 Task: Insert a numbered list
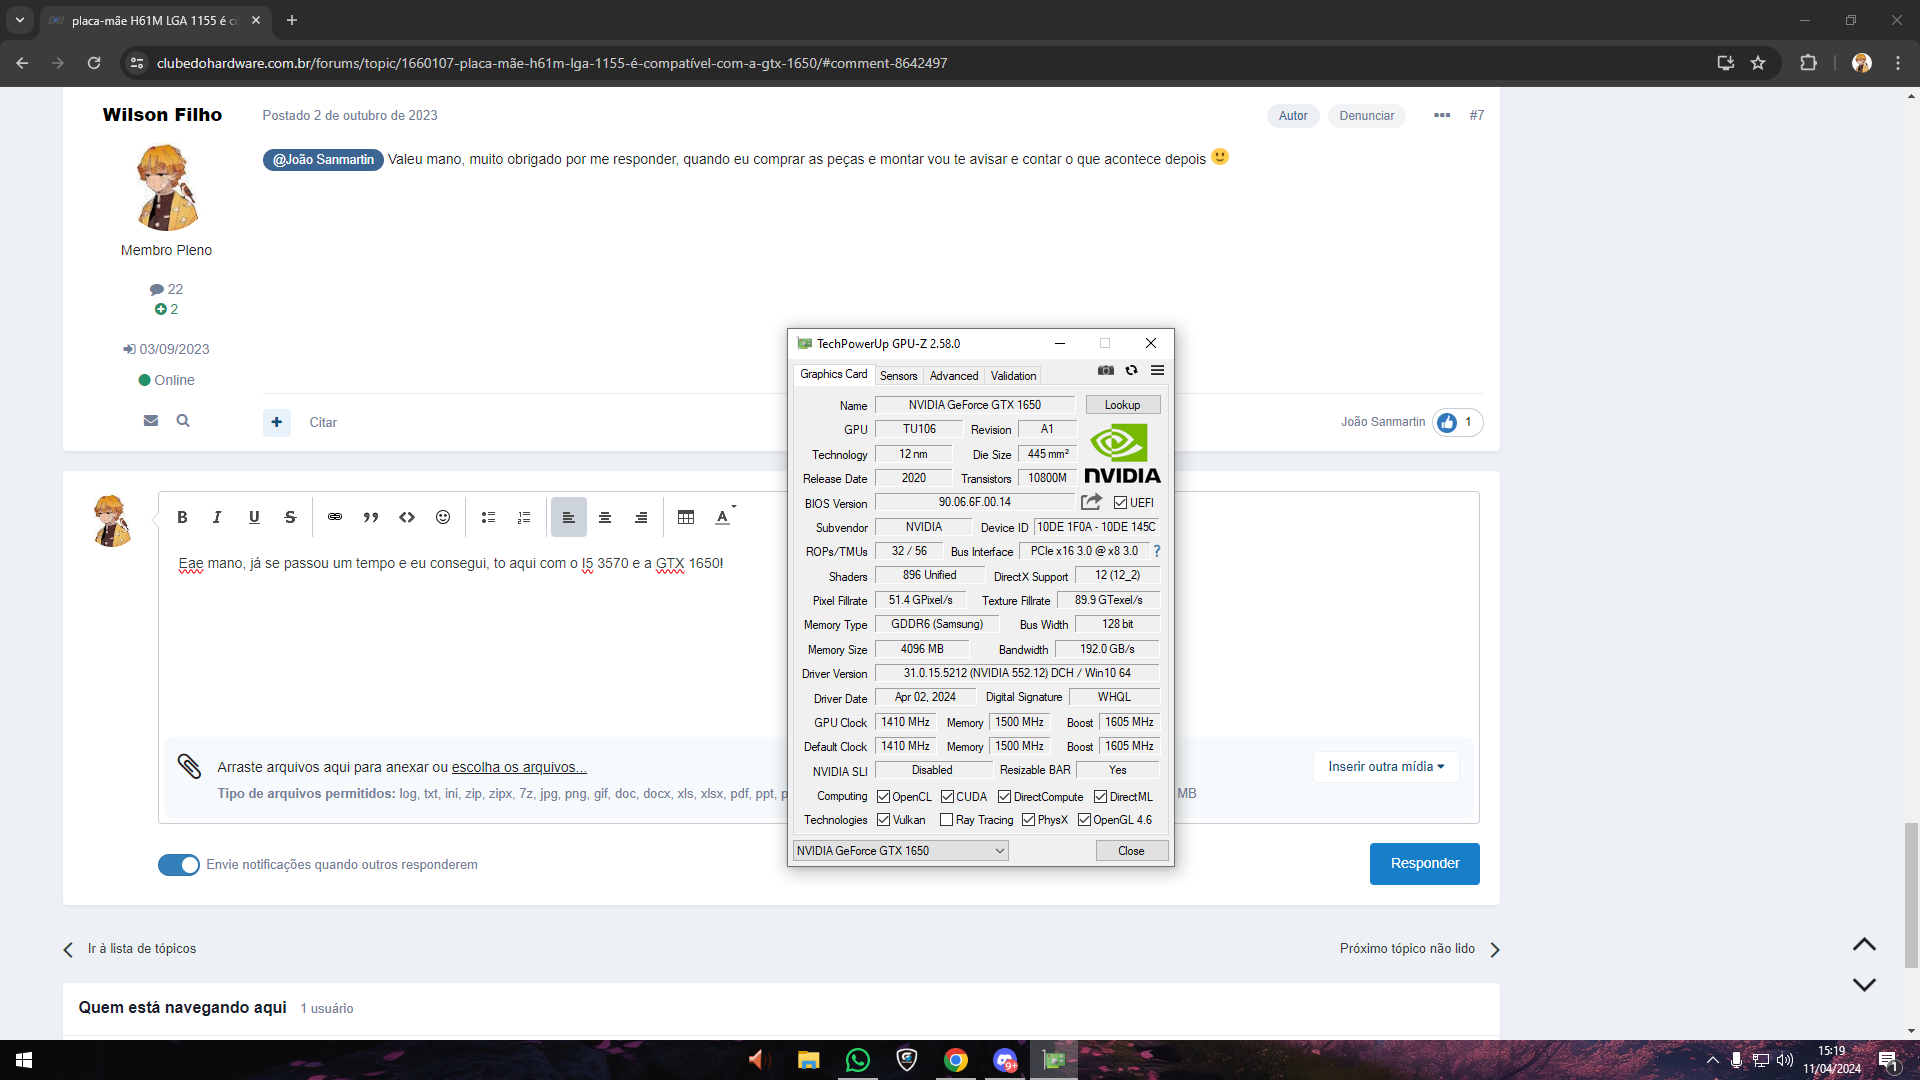pos(524,517)
